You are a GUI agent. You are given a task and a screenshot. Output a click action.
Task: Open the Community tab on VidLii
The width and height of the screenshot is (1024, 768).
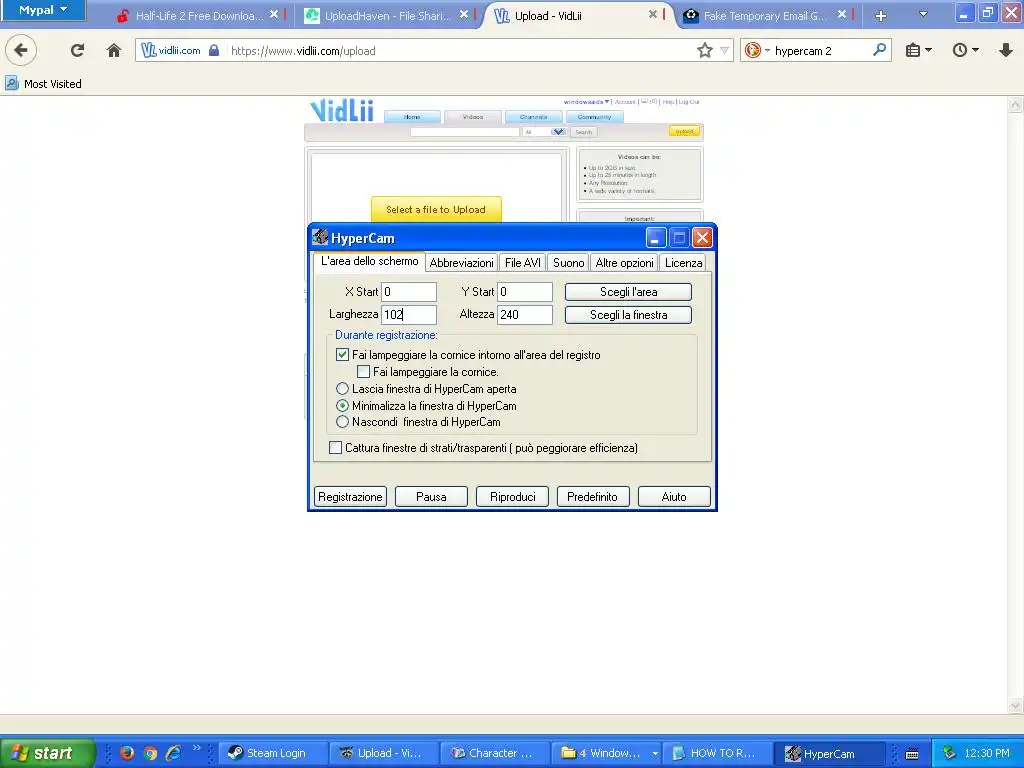tap(594, 117)
